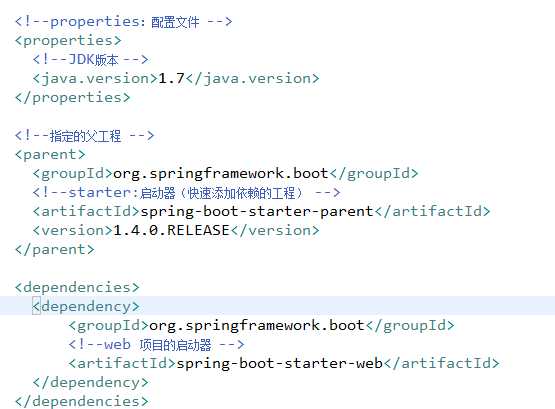Click the closing </properties> tag
Image resolution: width=555 pixels, height=409 pixels.
73,98
